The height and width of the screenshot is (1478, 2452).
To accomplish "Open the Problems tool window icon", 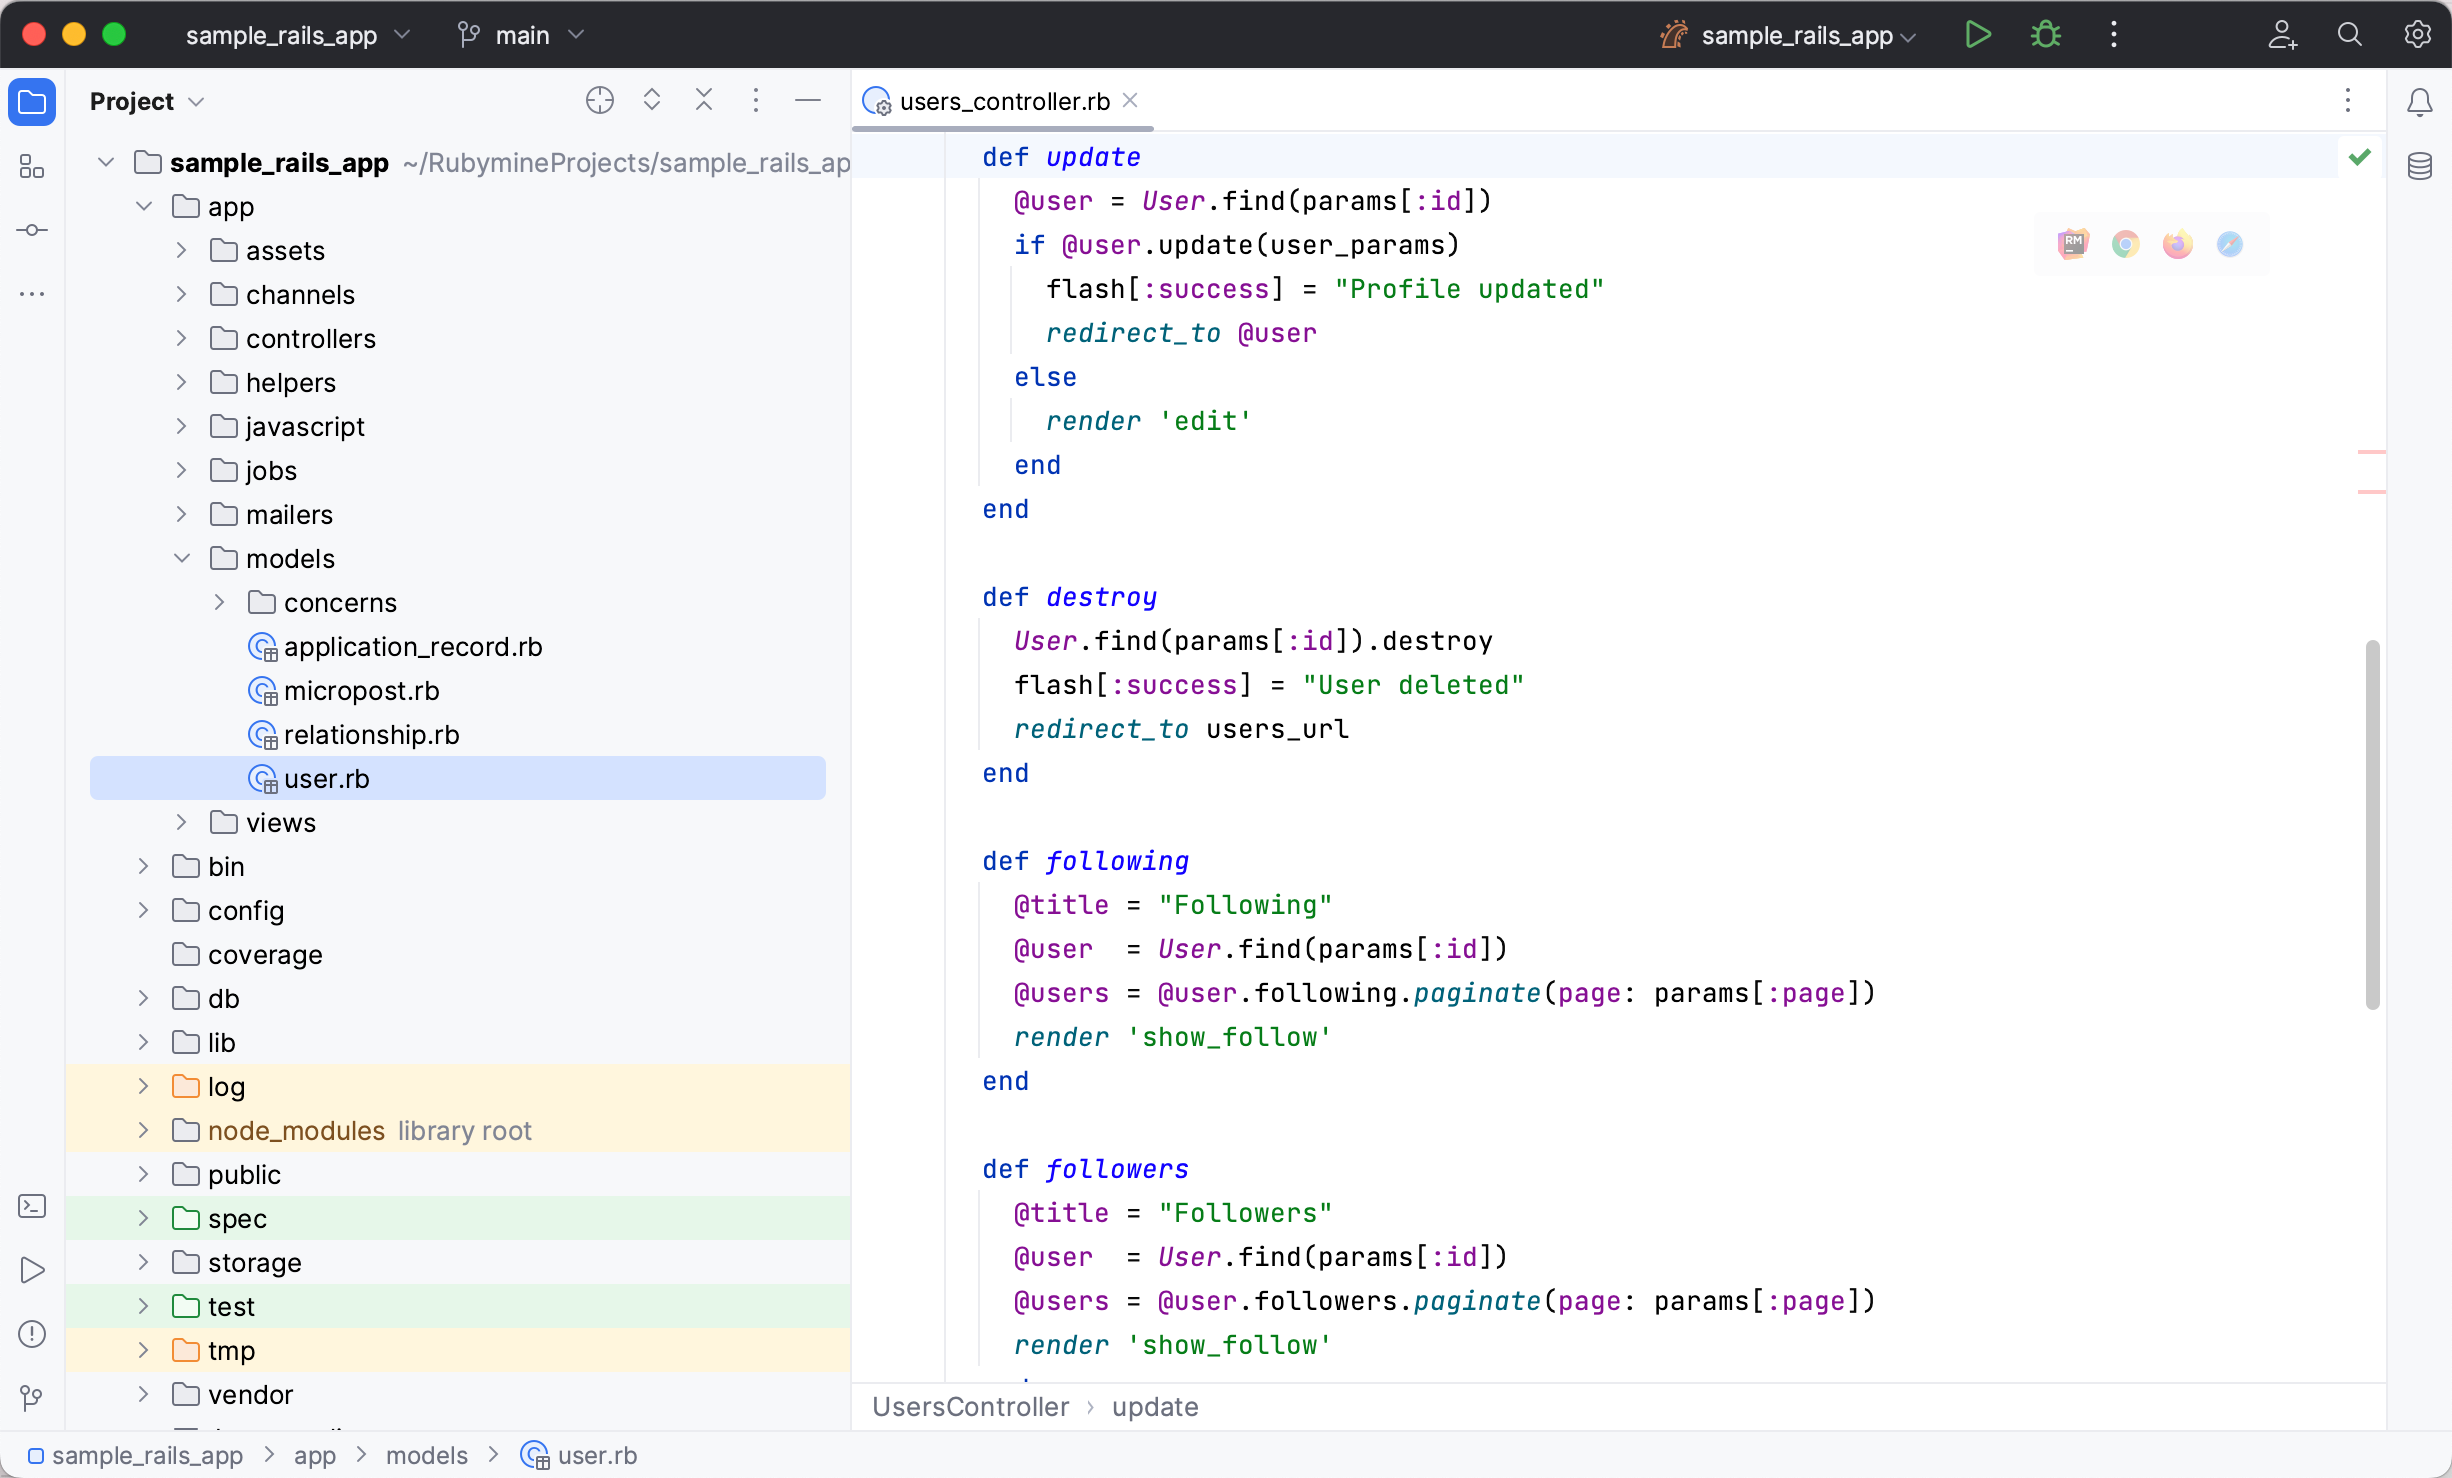I will coord(32,1334).
